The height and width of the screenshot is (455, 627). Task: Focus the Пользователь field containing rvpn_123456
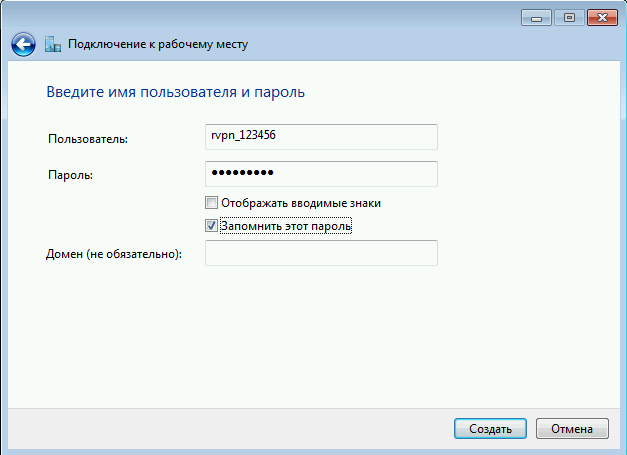point(321,137)
